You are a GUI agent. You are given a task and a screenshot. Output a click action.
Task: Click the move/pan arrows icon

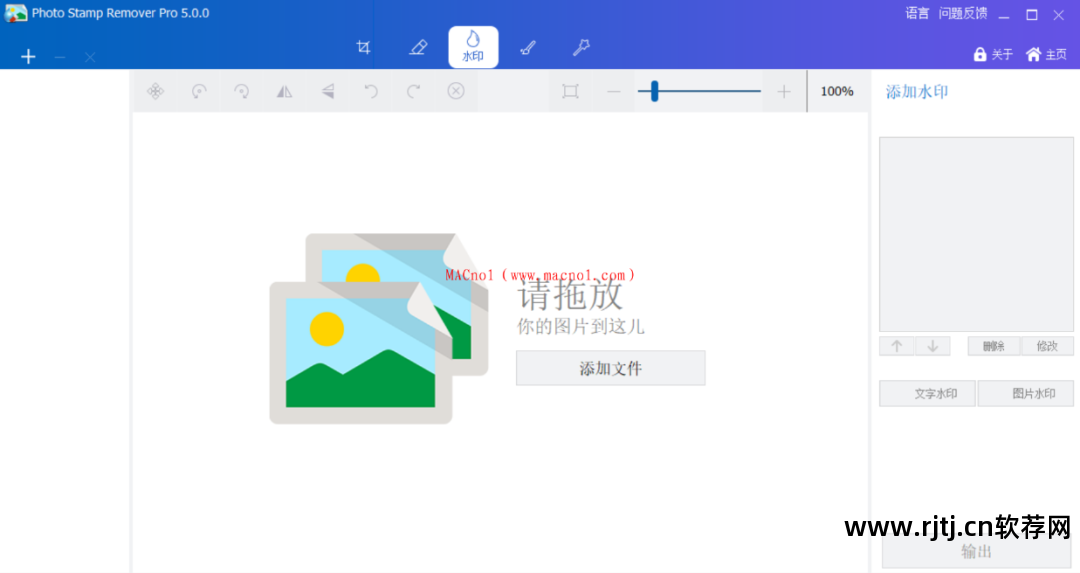point(156,91)
